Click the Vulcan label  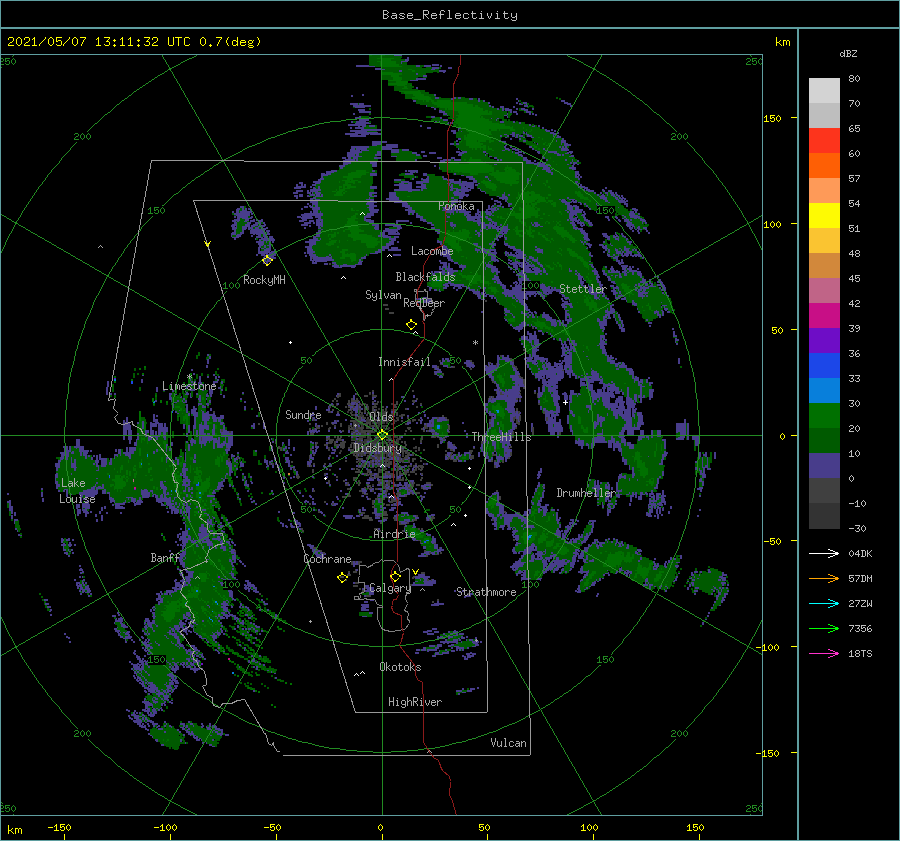point(508,743)
